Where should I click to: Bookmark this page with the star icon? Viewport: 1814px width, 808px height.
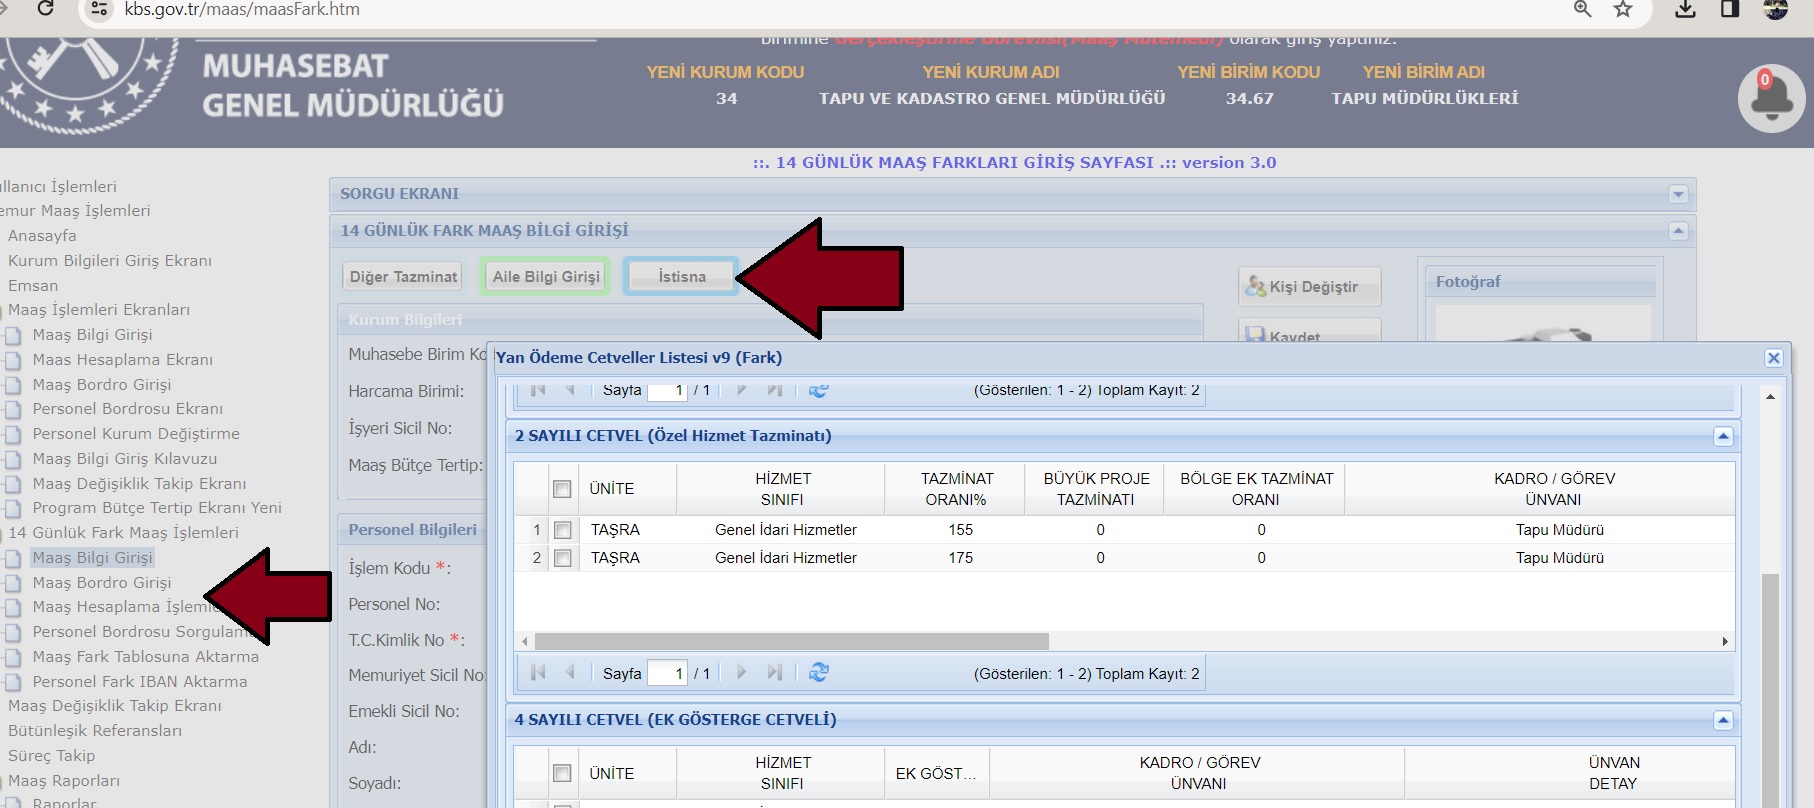[x=1623, y=9]
